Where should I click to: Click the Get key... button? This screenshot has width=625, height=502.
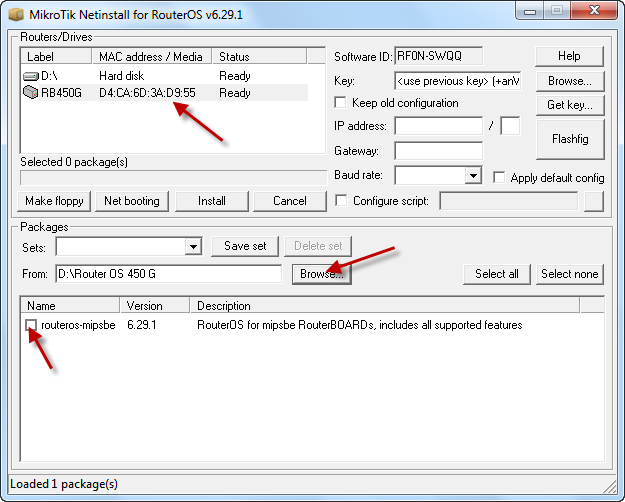click(570, 105)
